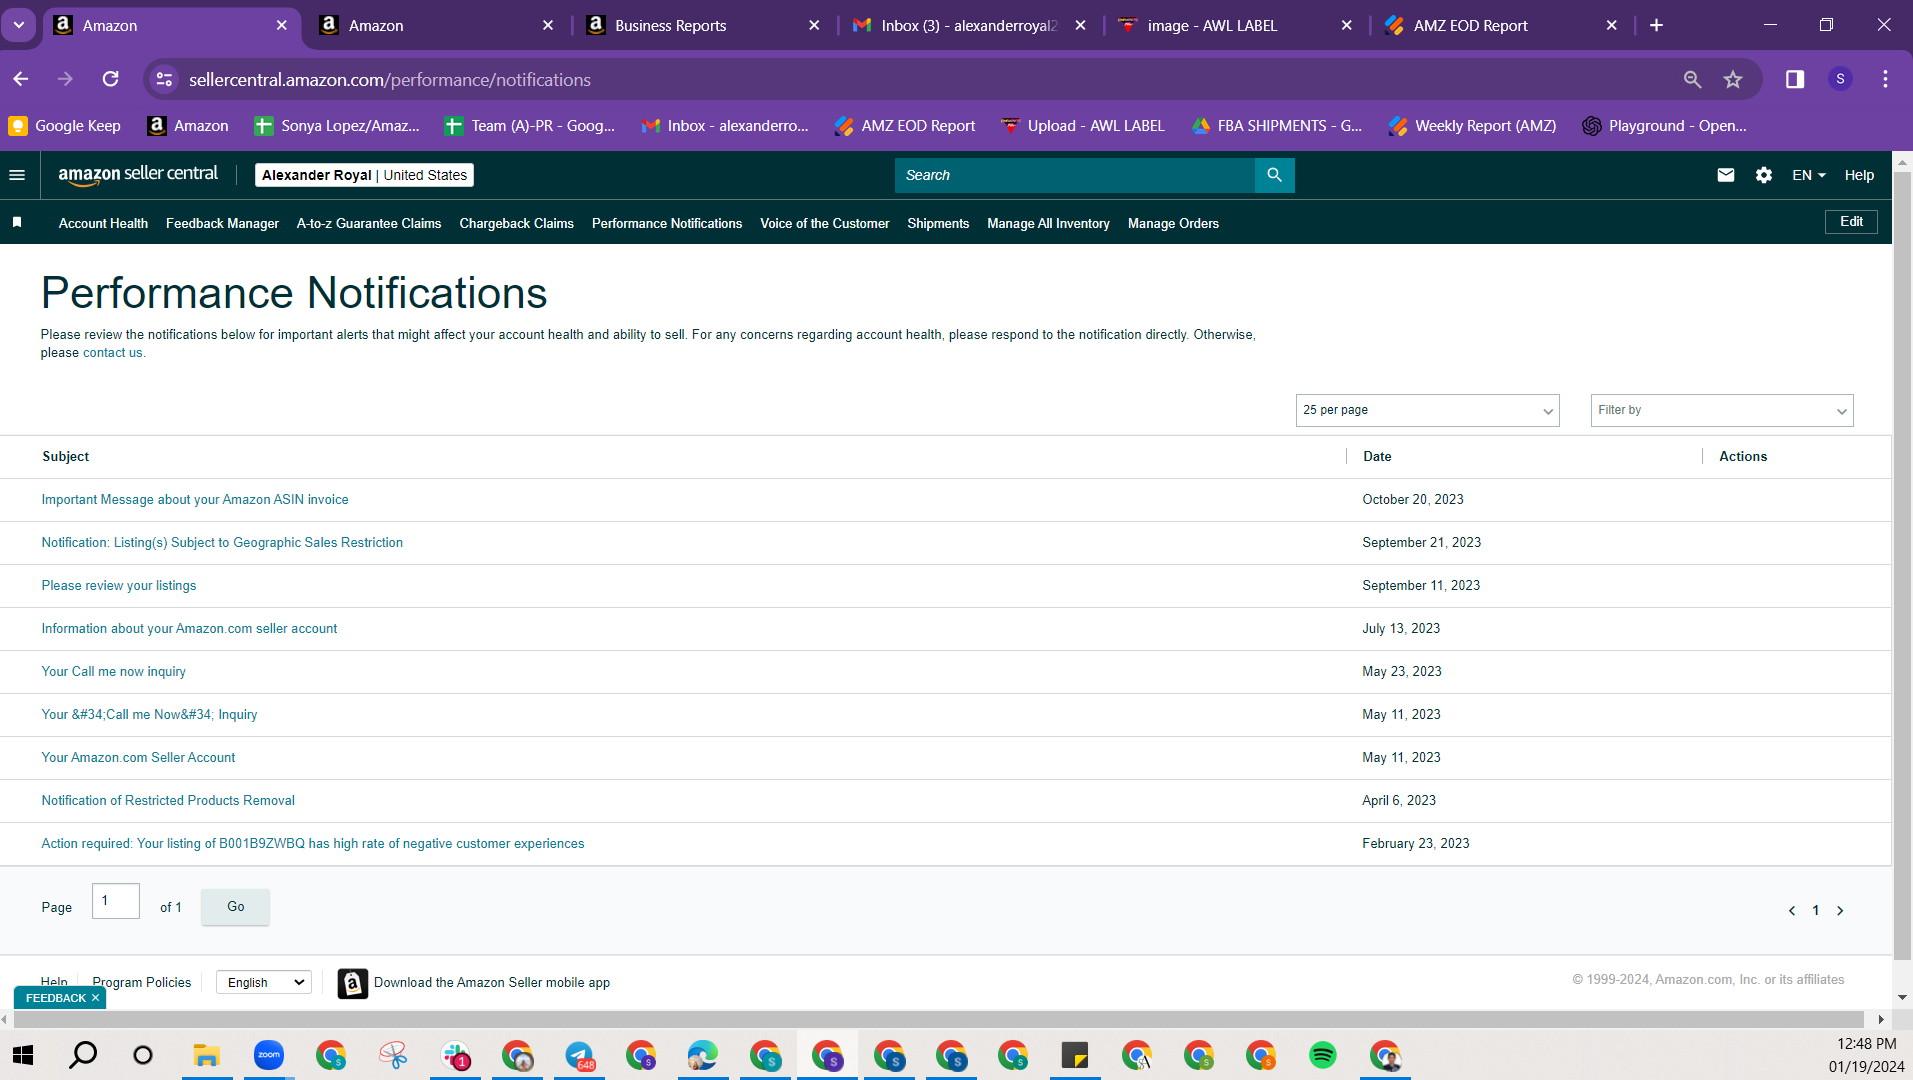The width and height of the screenshot is (1913, 1080).
Task: Open Geographic Sales Restriction notification
Action: pos(222,543)
